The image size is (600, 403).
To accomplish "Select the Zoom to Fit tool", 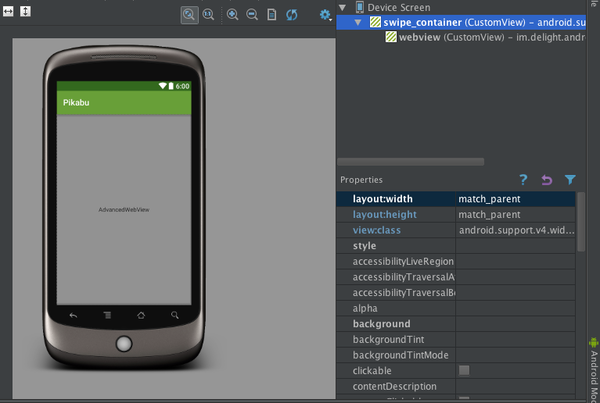I will 190,15.
